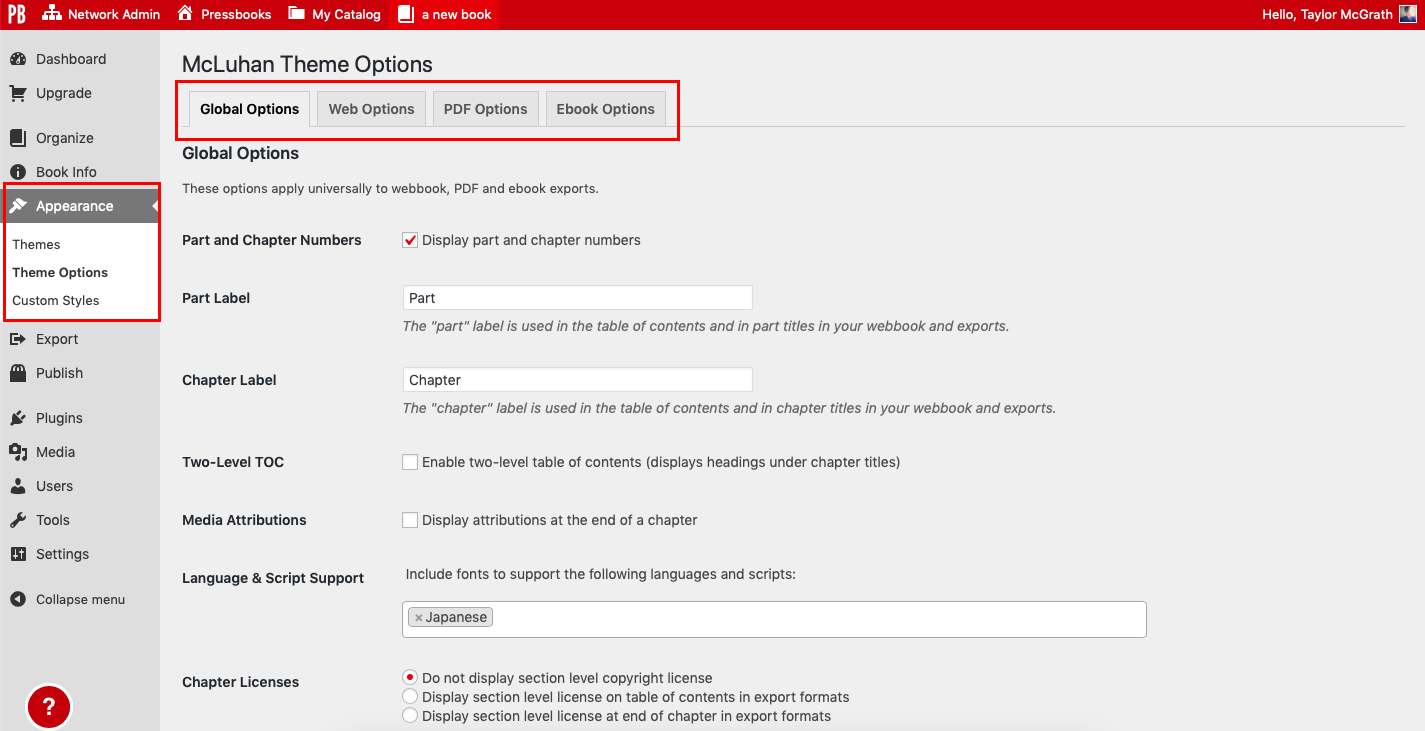Click the Pressbooks home icon

(x=185, y=14)
